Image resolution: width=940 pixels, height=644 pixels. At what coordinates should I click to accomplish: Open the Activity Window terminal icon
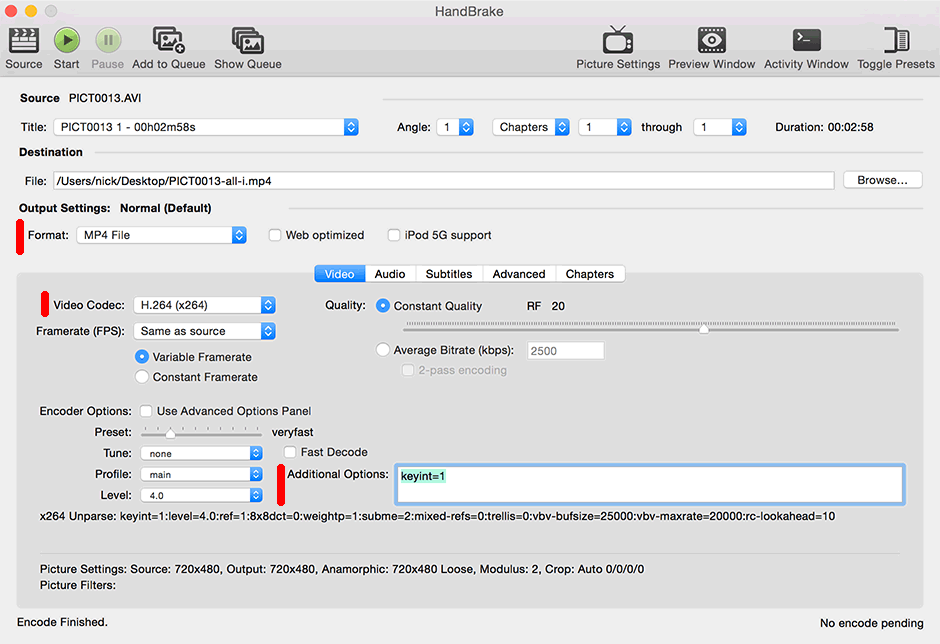(806, 40)
